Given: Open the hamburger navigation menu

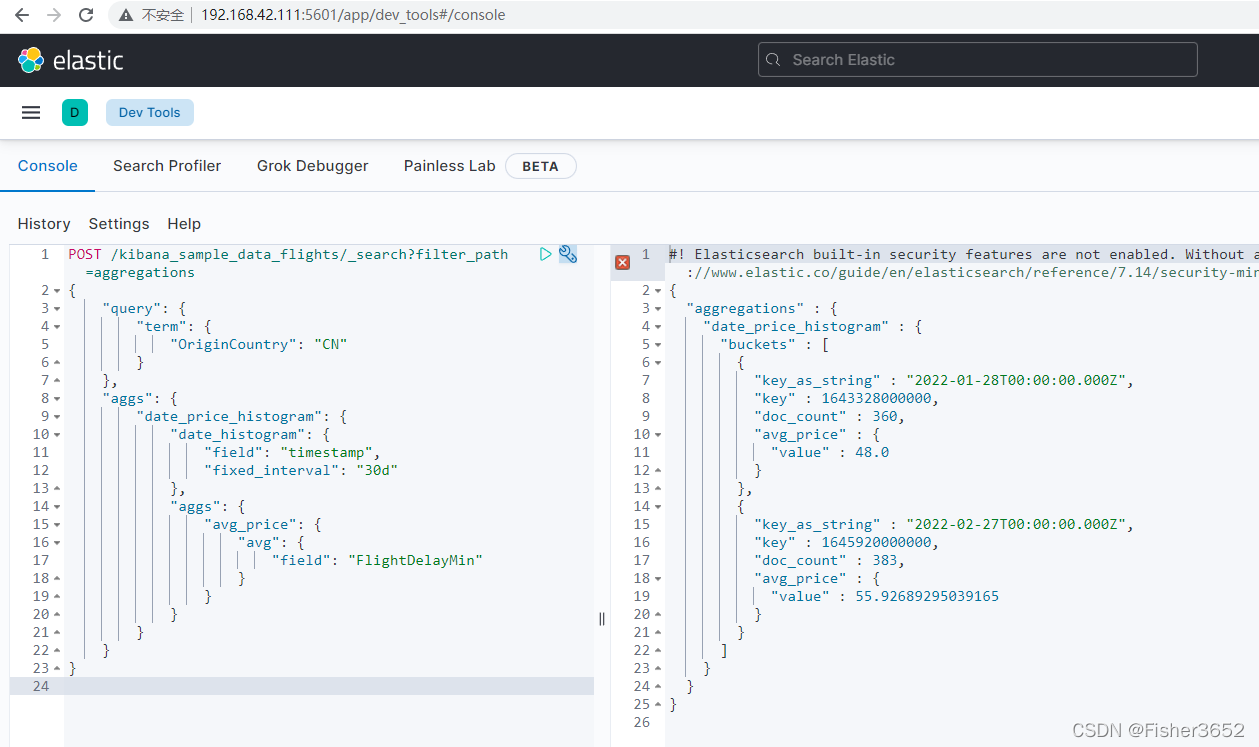Looking at the screenshot, I should [31, 113].
